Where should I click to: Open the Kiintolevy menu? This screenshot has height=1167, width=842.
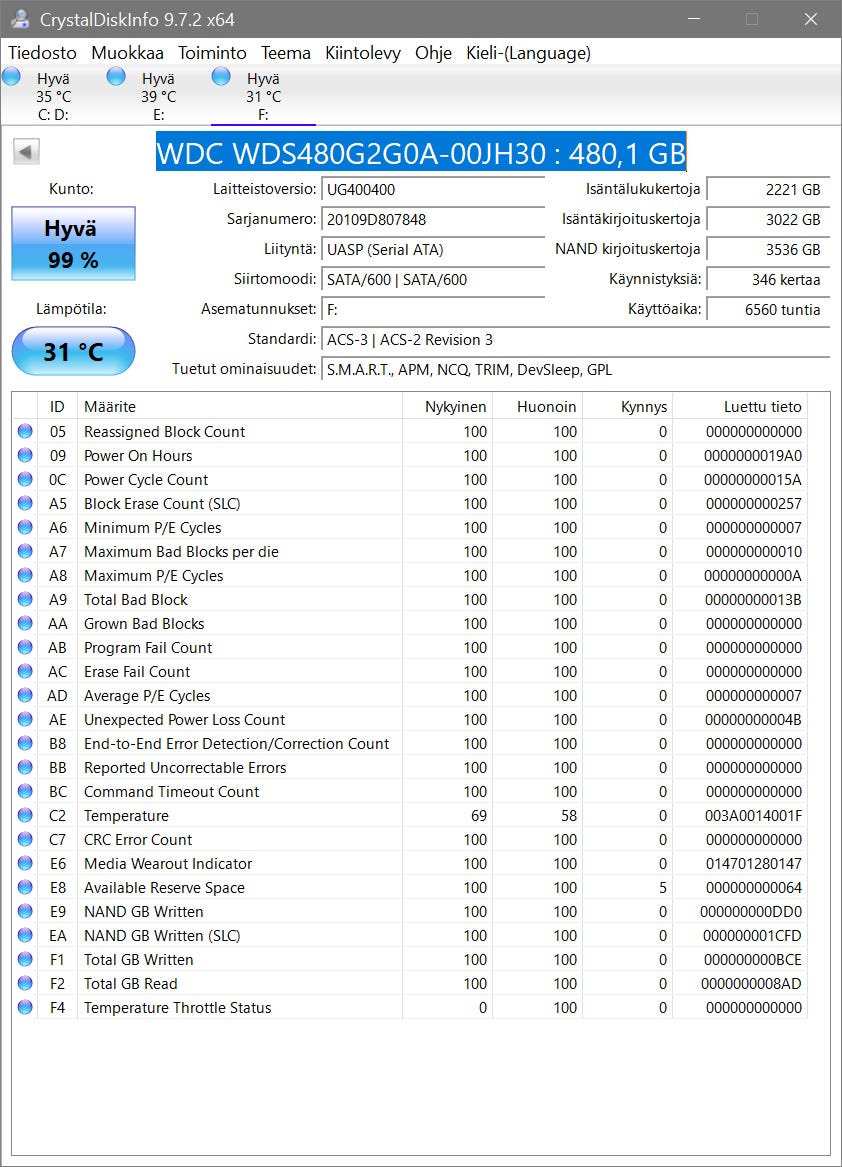363,53
